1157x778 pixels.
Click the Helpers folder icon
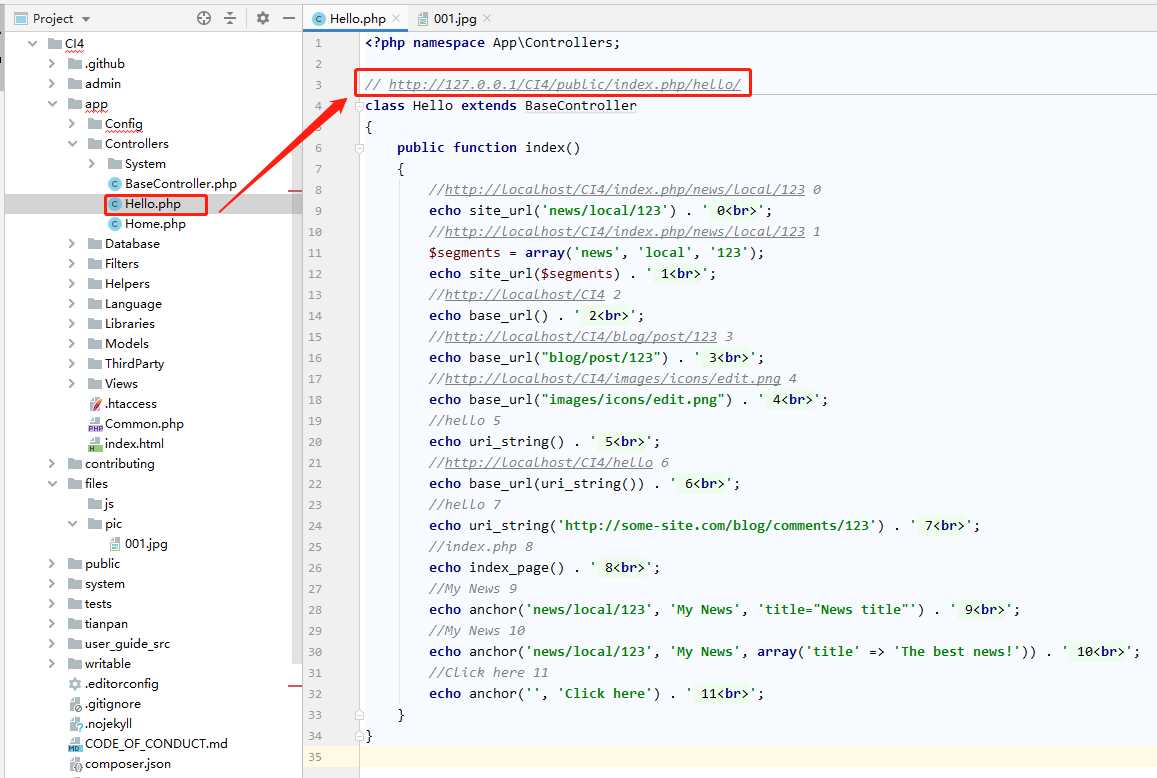tap(94, 283)
